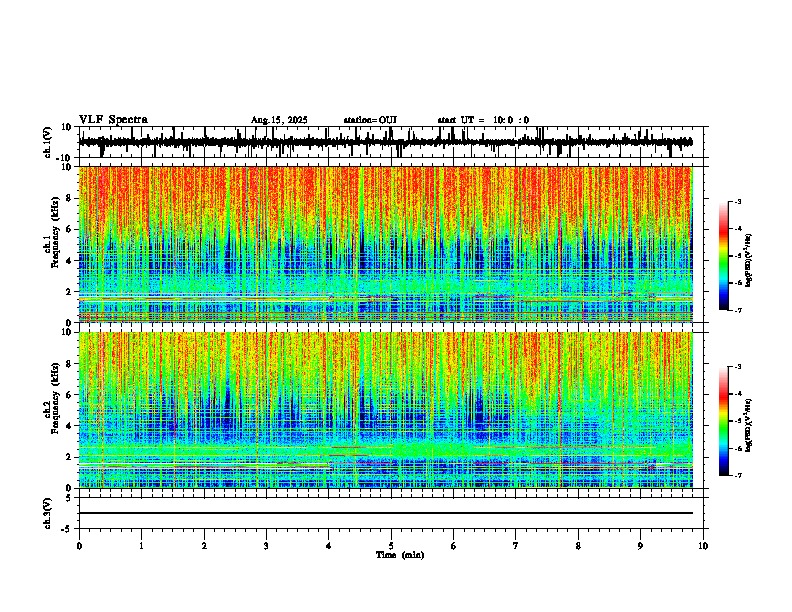Click the ch.1 "Frequency (kHz)" axis label
This screenshot has width=792, height=612.
point(55,232)
